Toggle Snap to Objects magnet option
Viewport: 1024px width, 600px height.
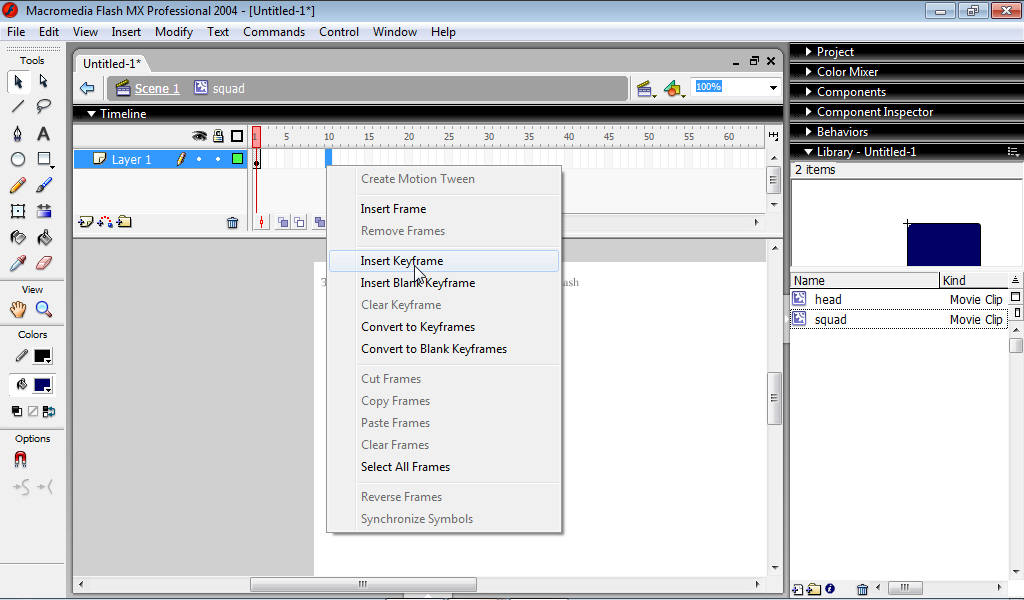tap(20, 460)
